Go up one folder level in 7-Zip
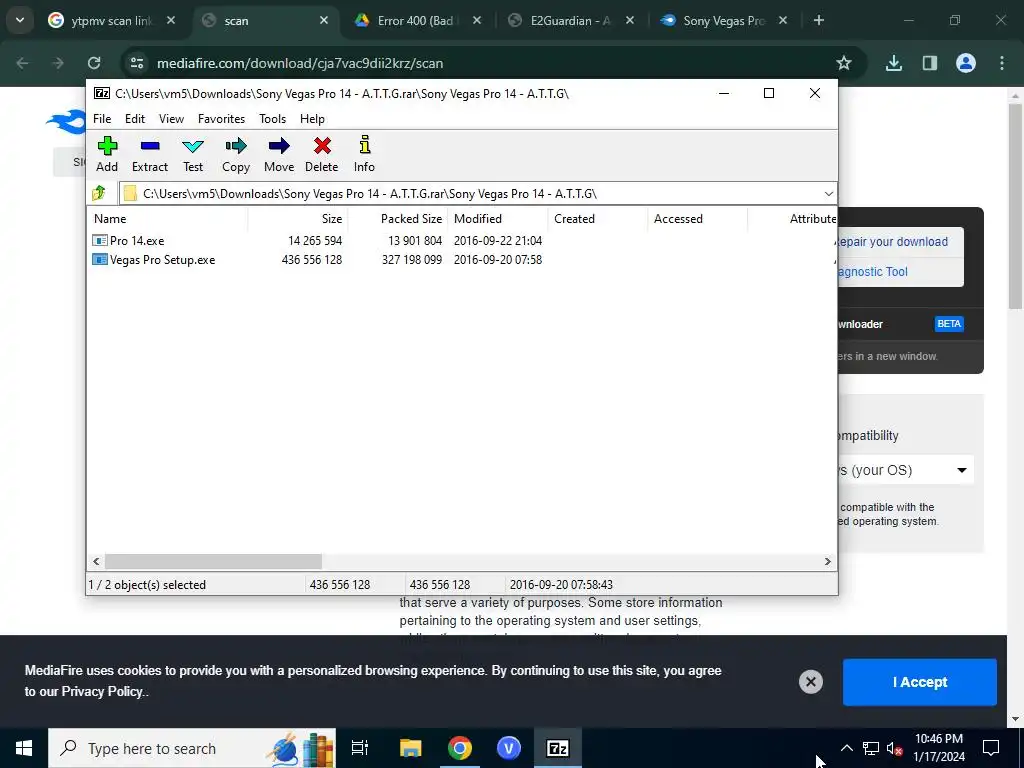The width and height of the screenshot is (1024, 768). 99,193
